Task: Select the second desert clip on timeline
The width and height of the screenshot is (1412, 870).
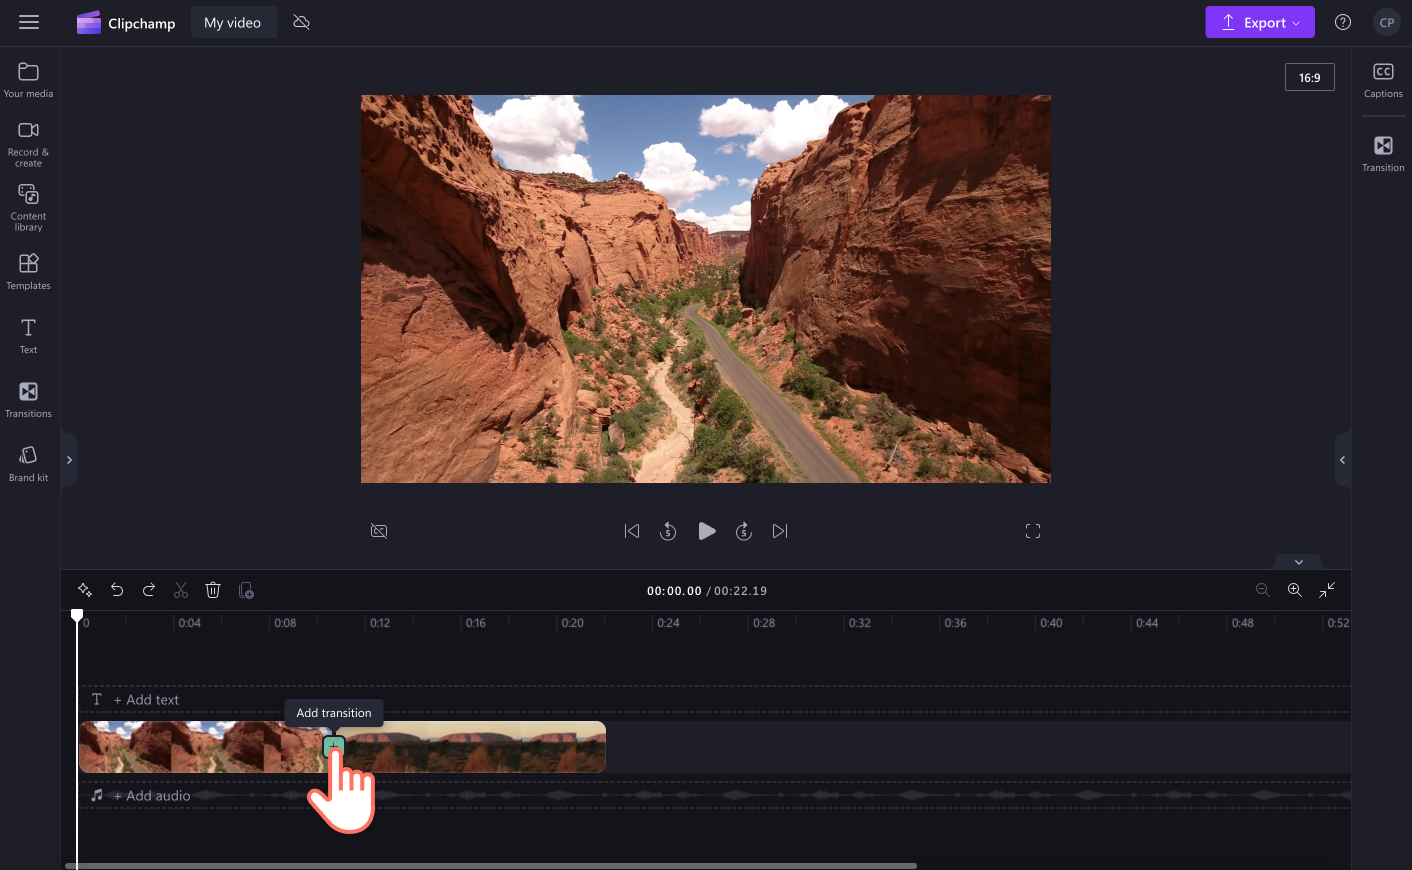Action: (472, 747)
